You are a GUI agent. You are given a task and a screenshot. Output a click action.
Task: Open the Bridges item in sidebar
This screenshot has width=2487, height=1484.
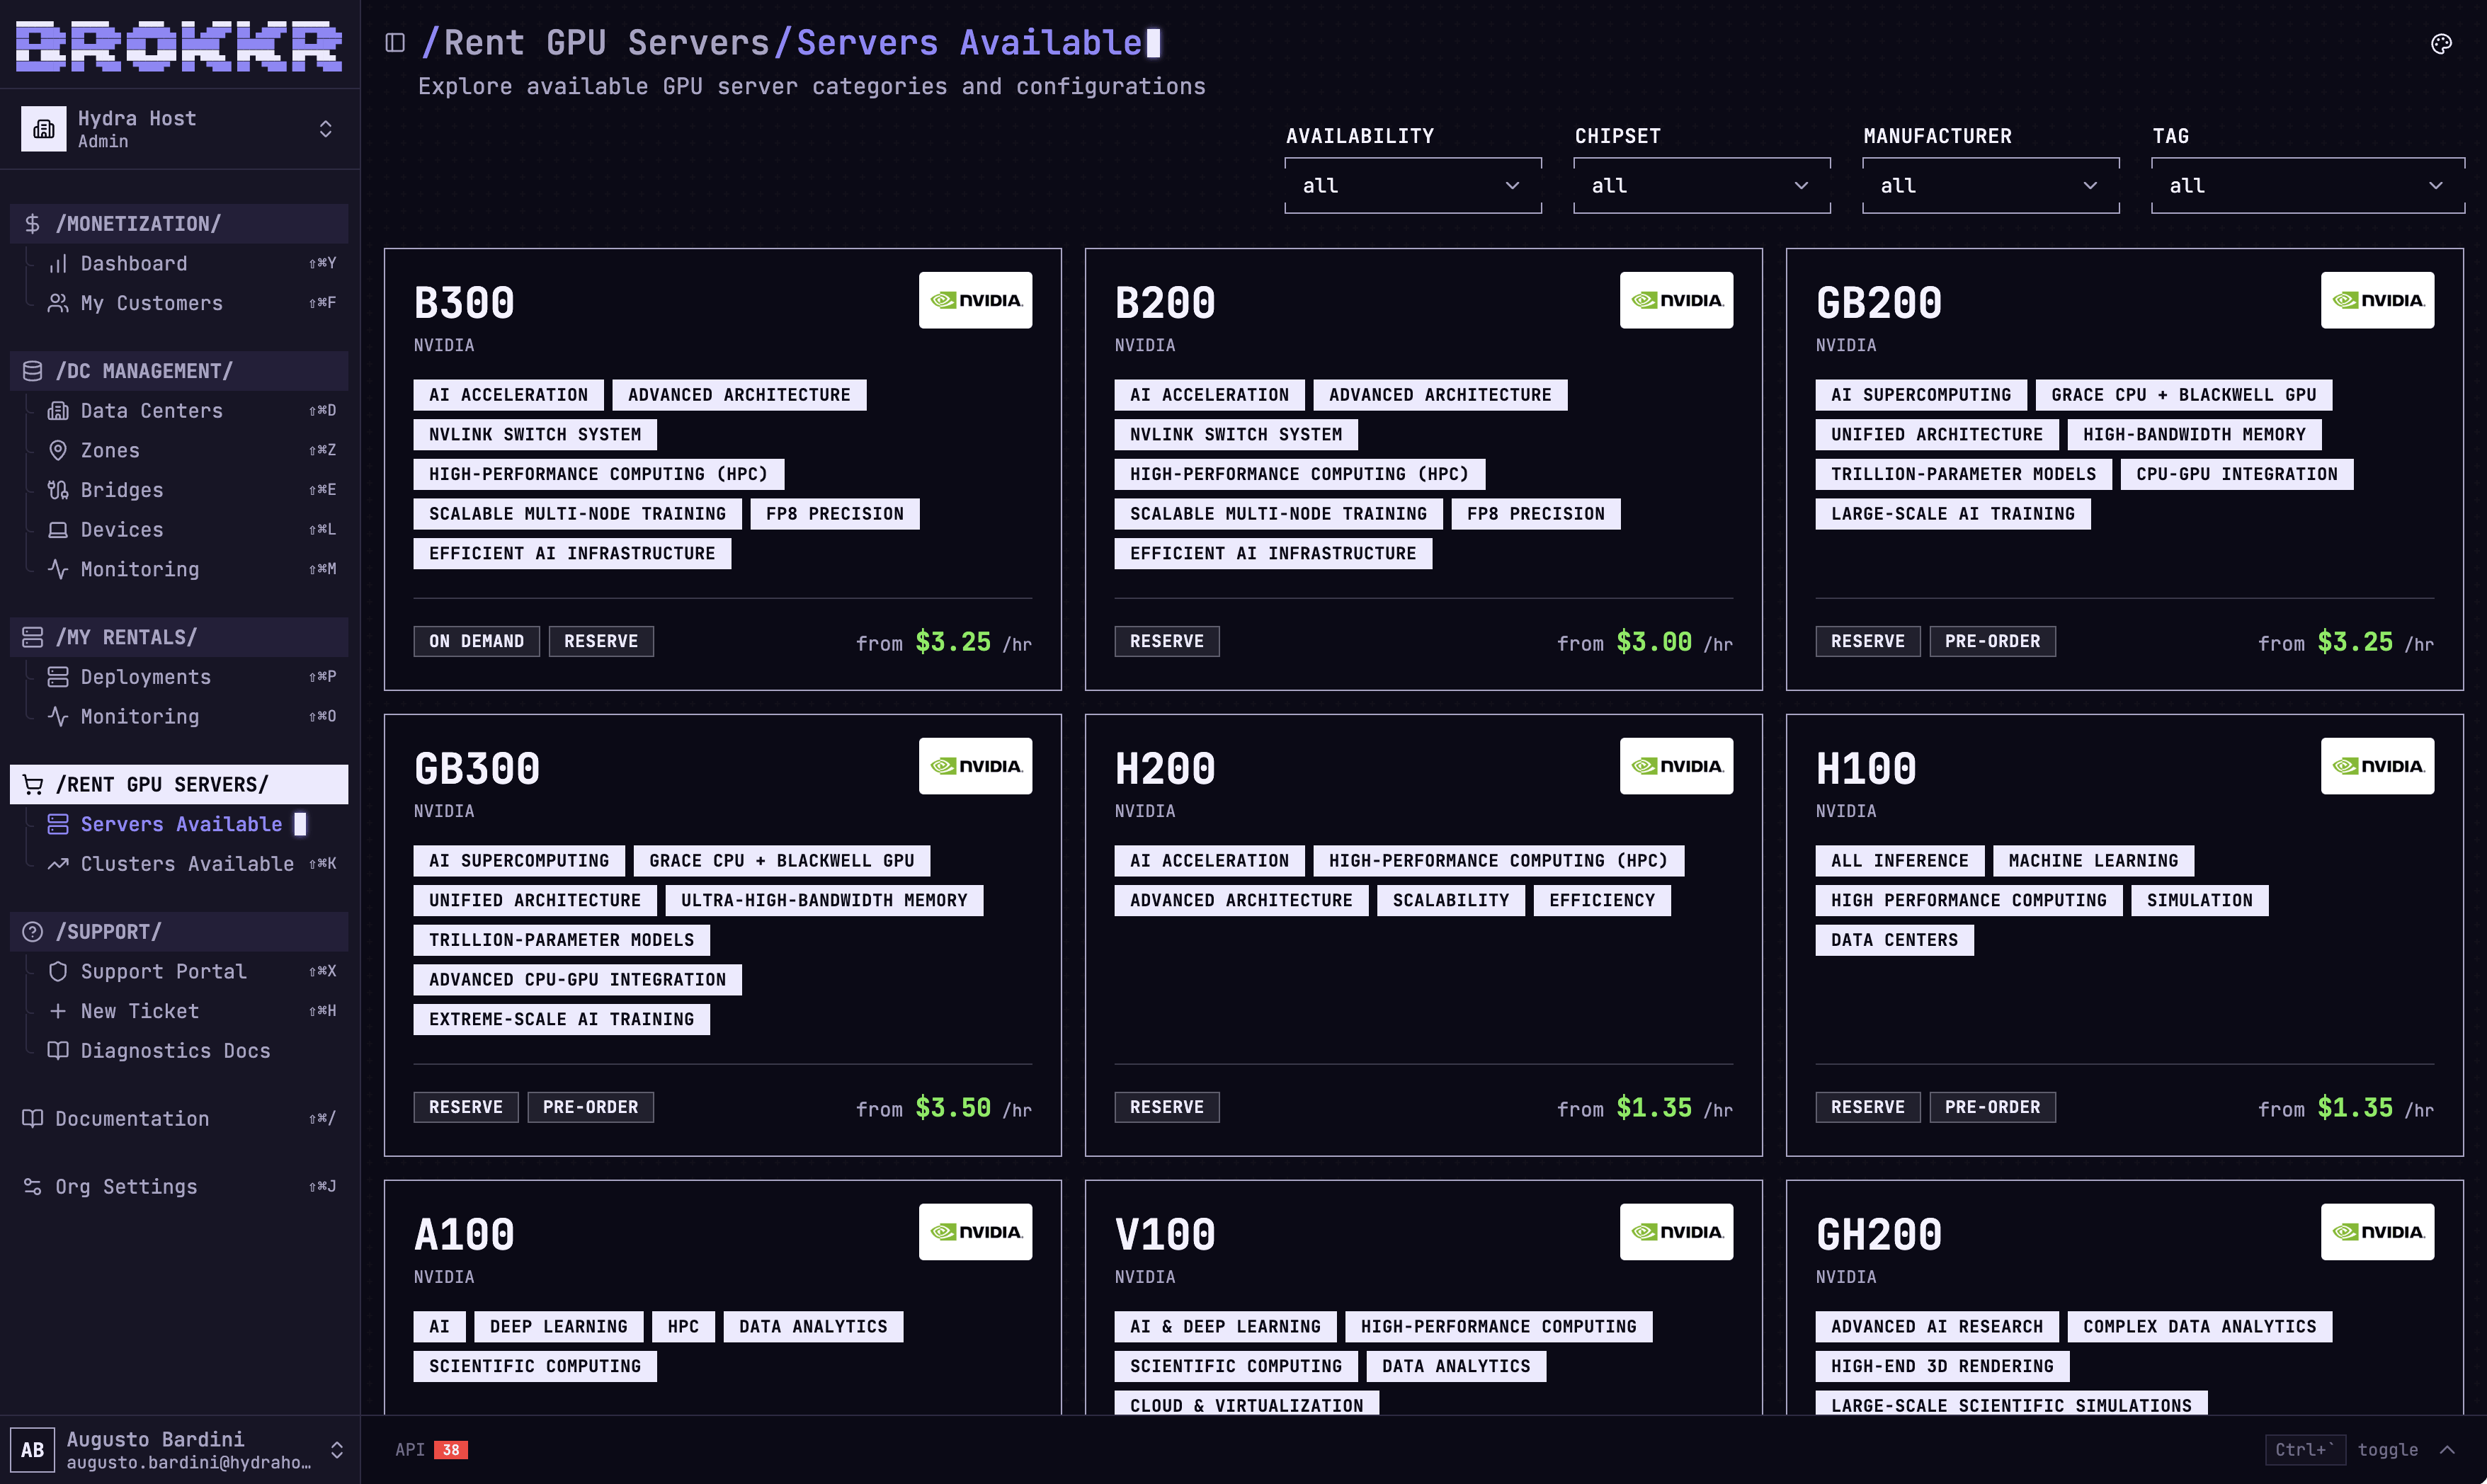[x=121, y=490]
